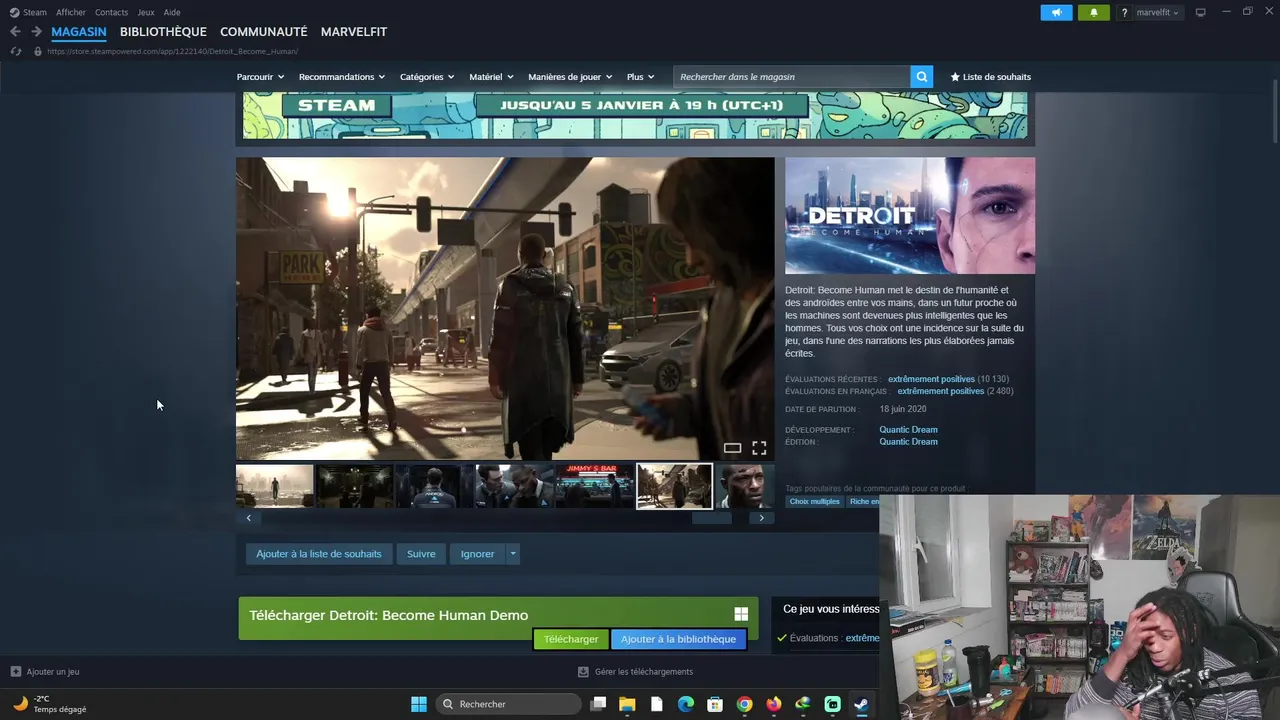The image size is (1280, 720).
Task: Click the Steam winter sale banner
Action: (635, 116)
